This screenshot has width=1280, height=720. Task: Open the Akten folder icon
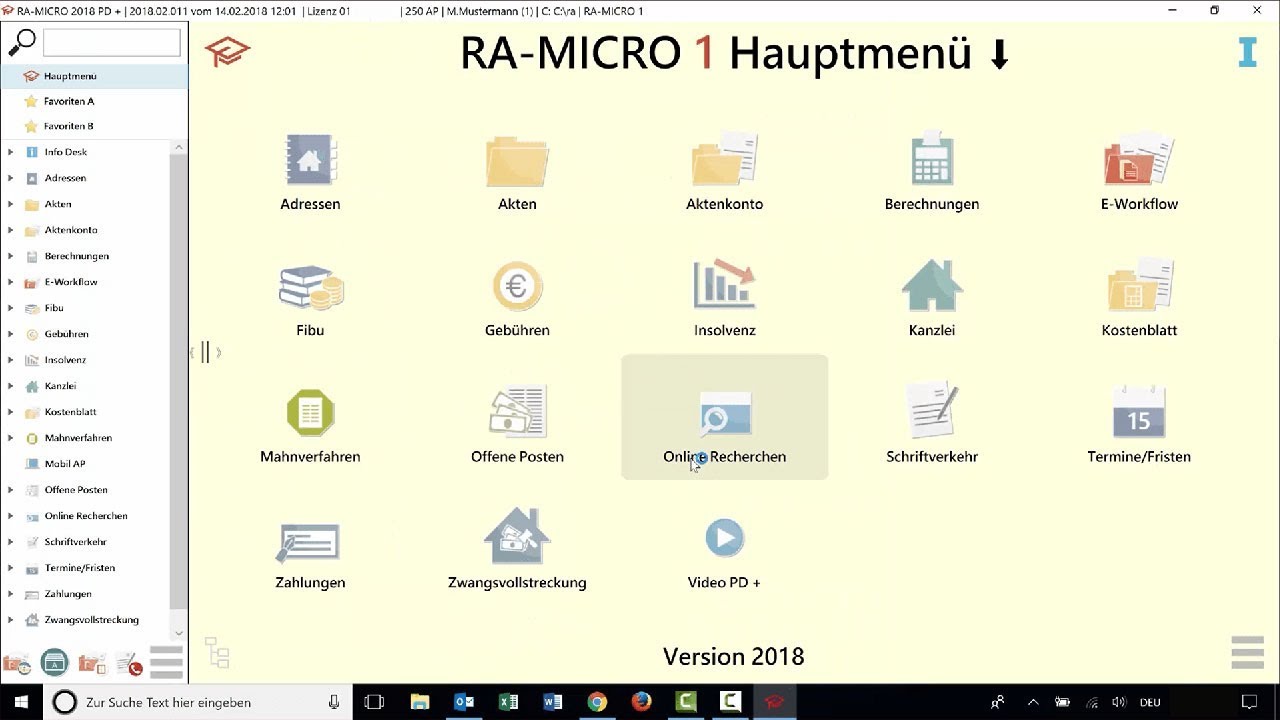pyautogui.click(x=517, y=160)
